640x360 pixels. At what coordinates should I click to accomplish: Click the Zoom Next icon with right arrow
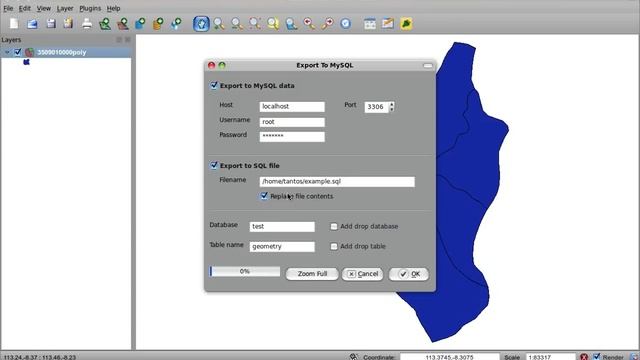tap(327, 24)
